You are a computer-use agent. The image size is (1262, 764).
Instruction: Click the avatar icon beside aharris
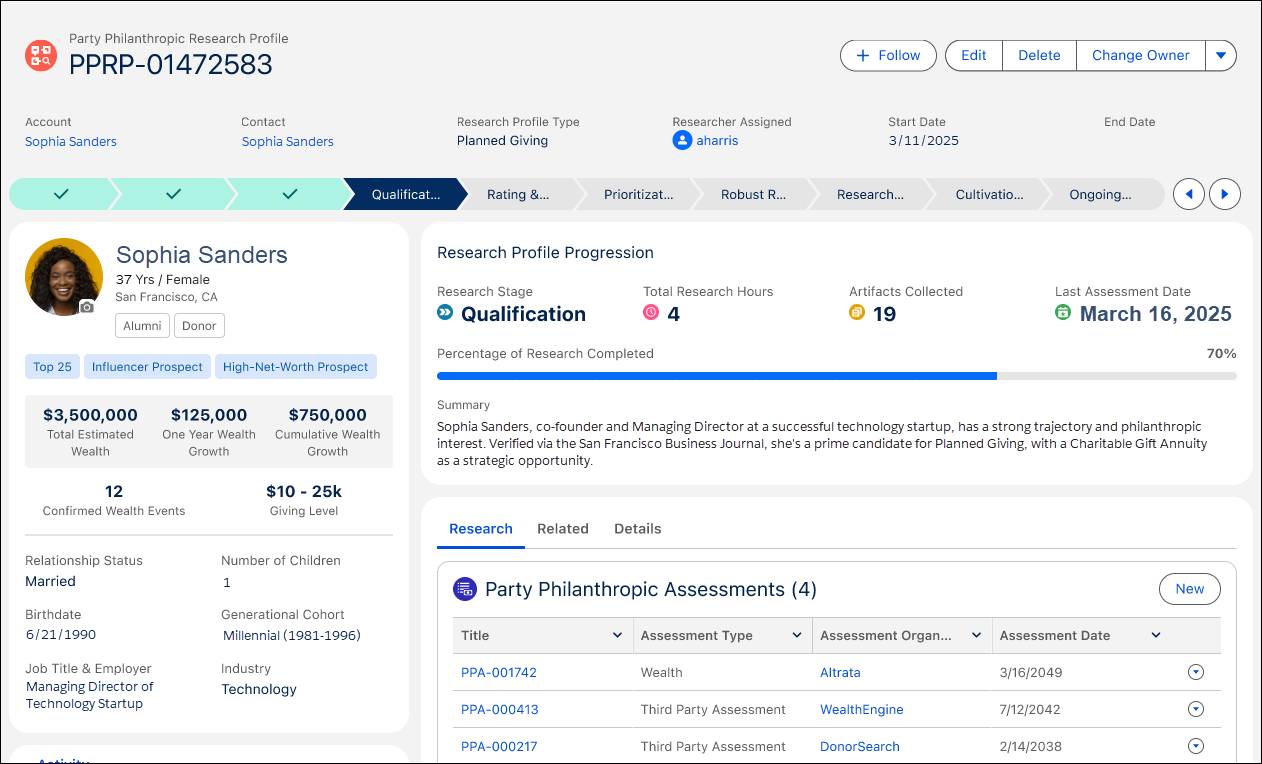[x=682, y=140]
